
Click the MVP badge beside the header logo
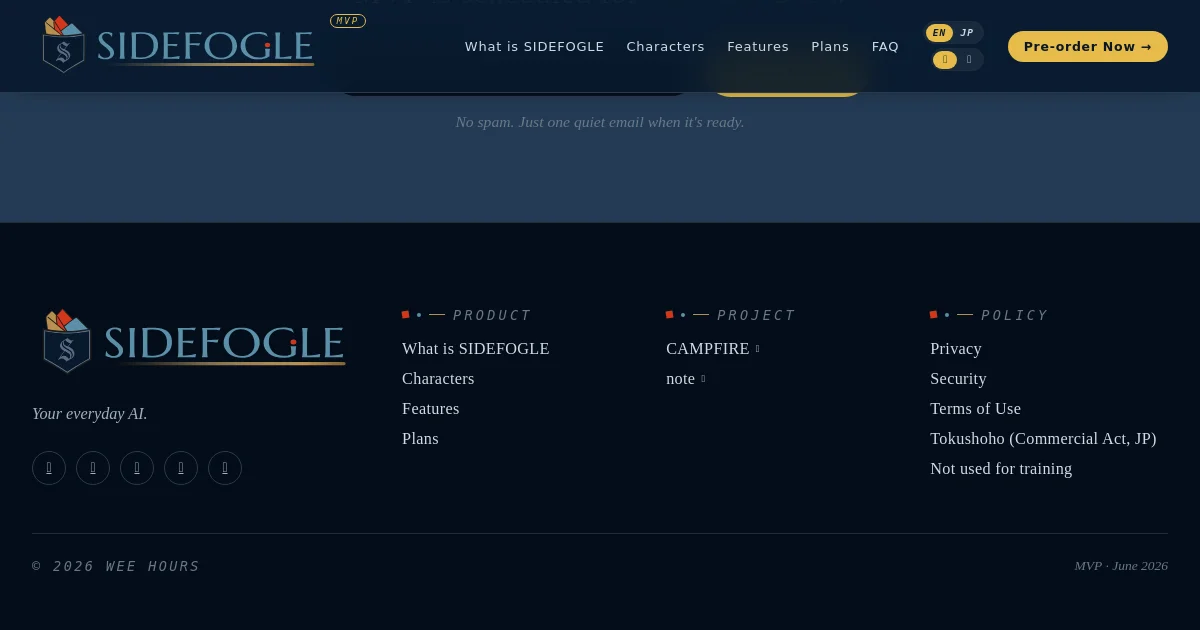pos(348,21)
